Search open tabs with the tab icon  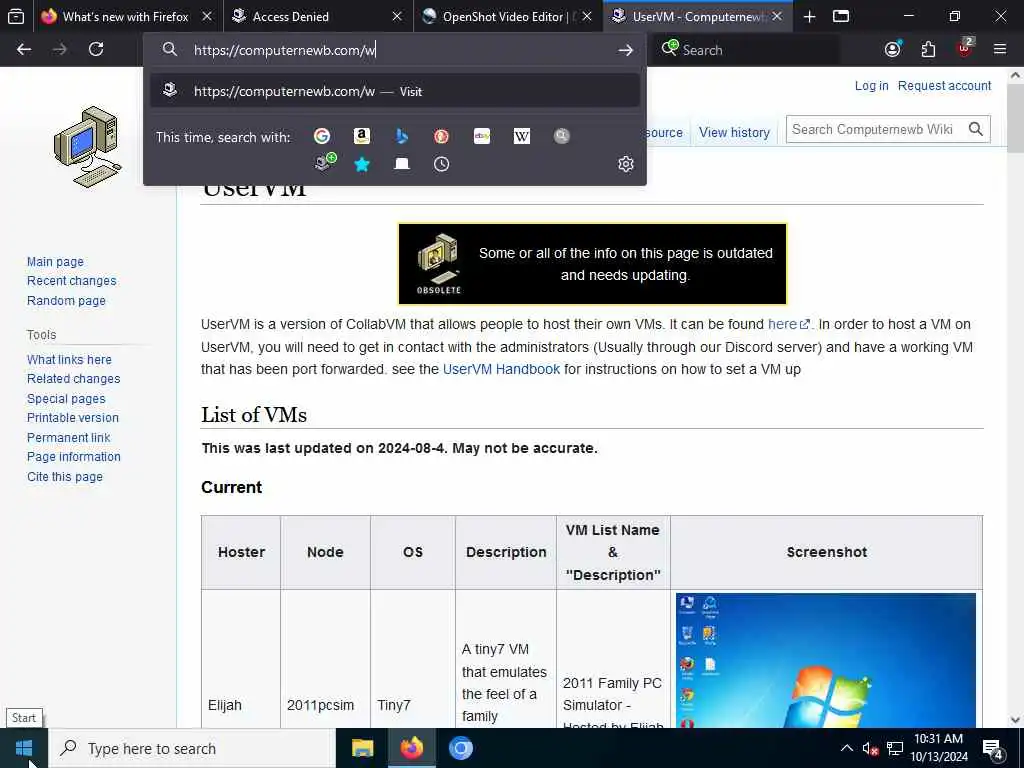[x=402, y=164]
